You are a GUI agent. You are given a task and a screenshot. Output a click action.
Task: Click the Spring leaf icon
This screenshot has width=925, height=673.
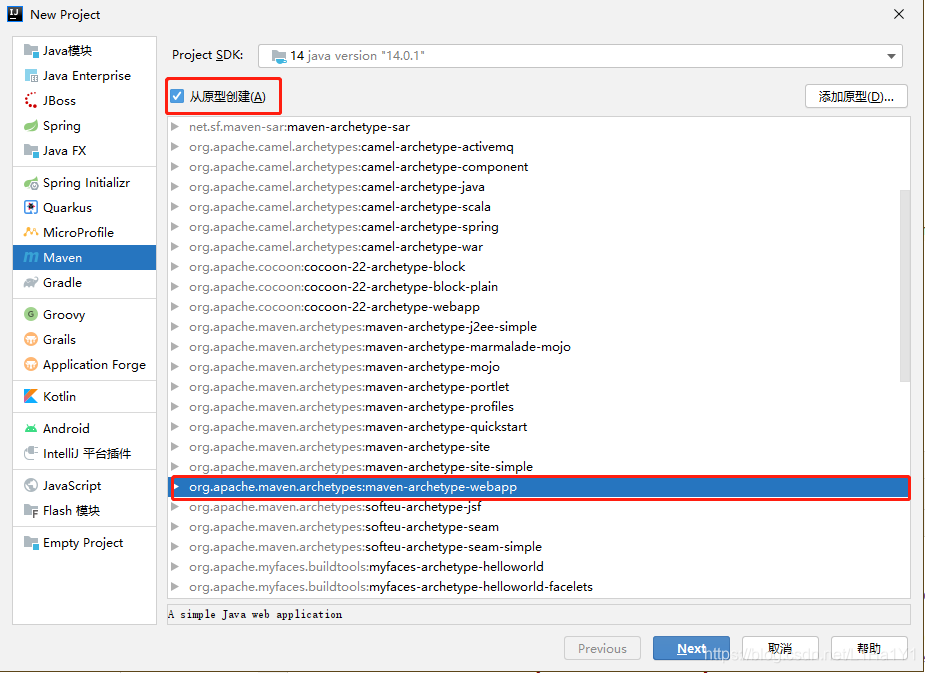point(31,126)
